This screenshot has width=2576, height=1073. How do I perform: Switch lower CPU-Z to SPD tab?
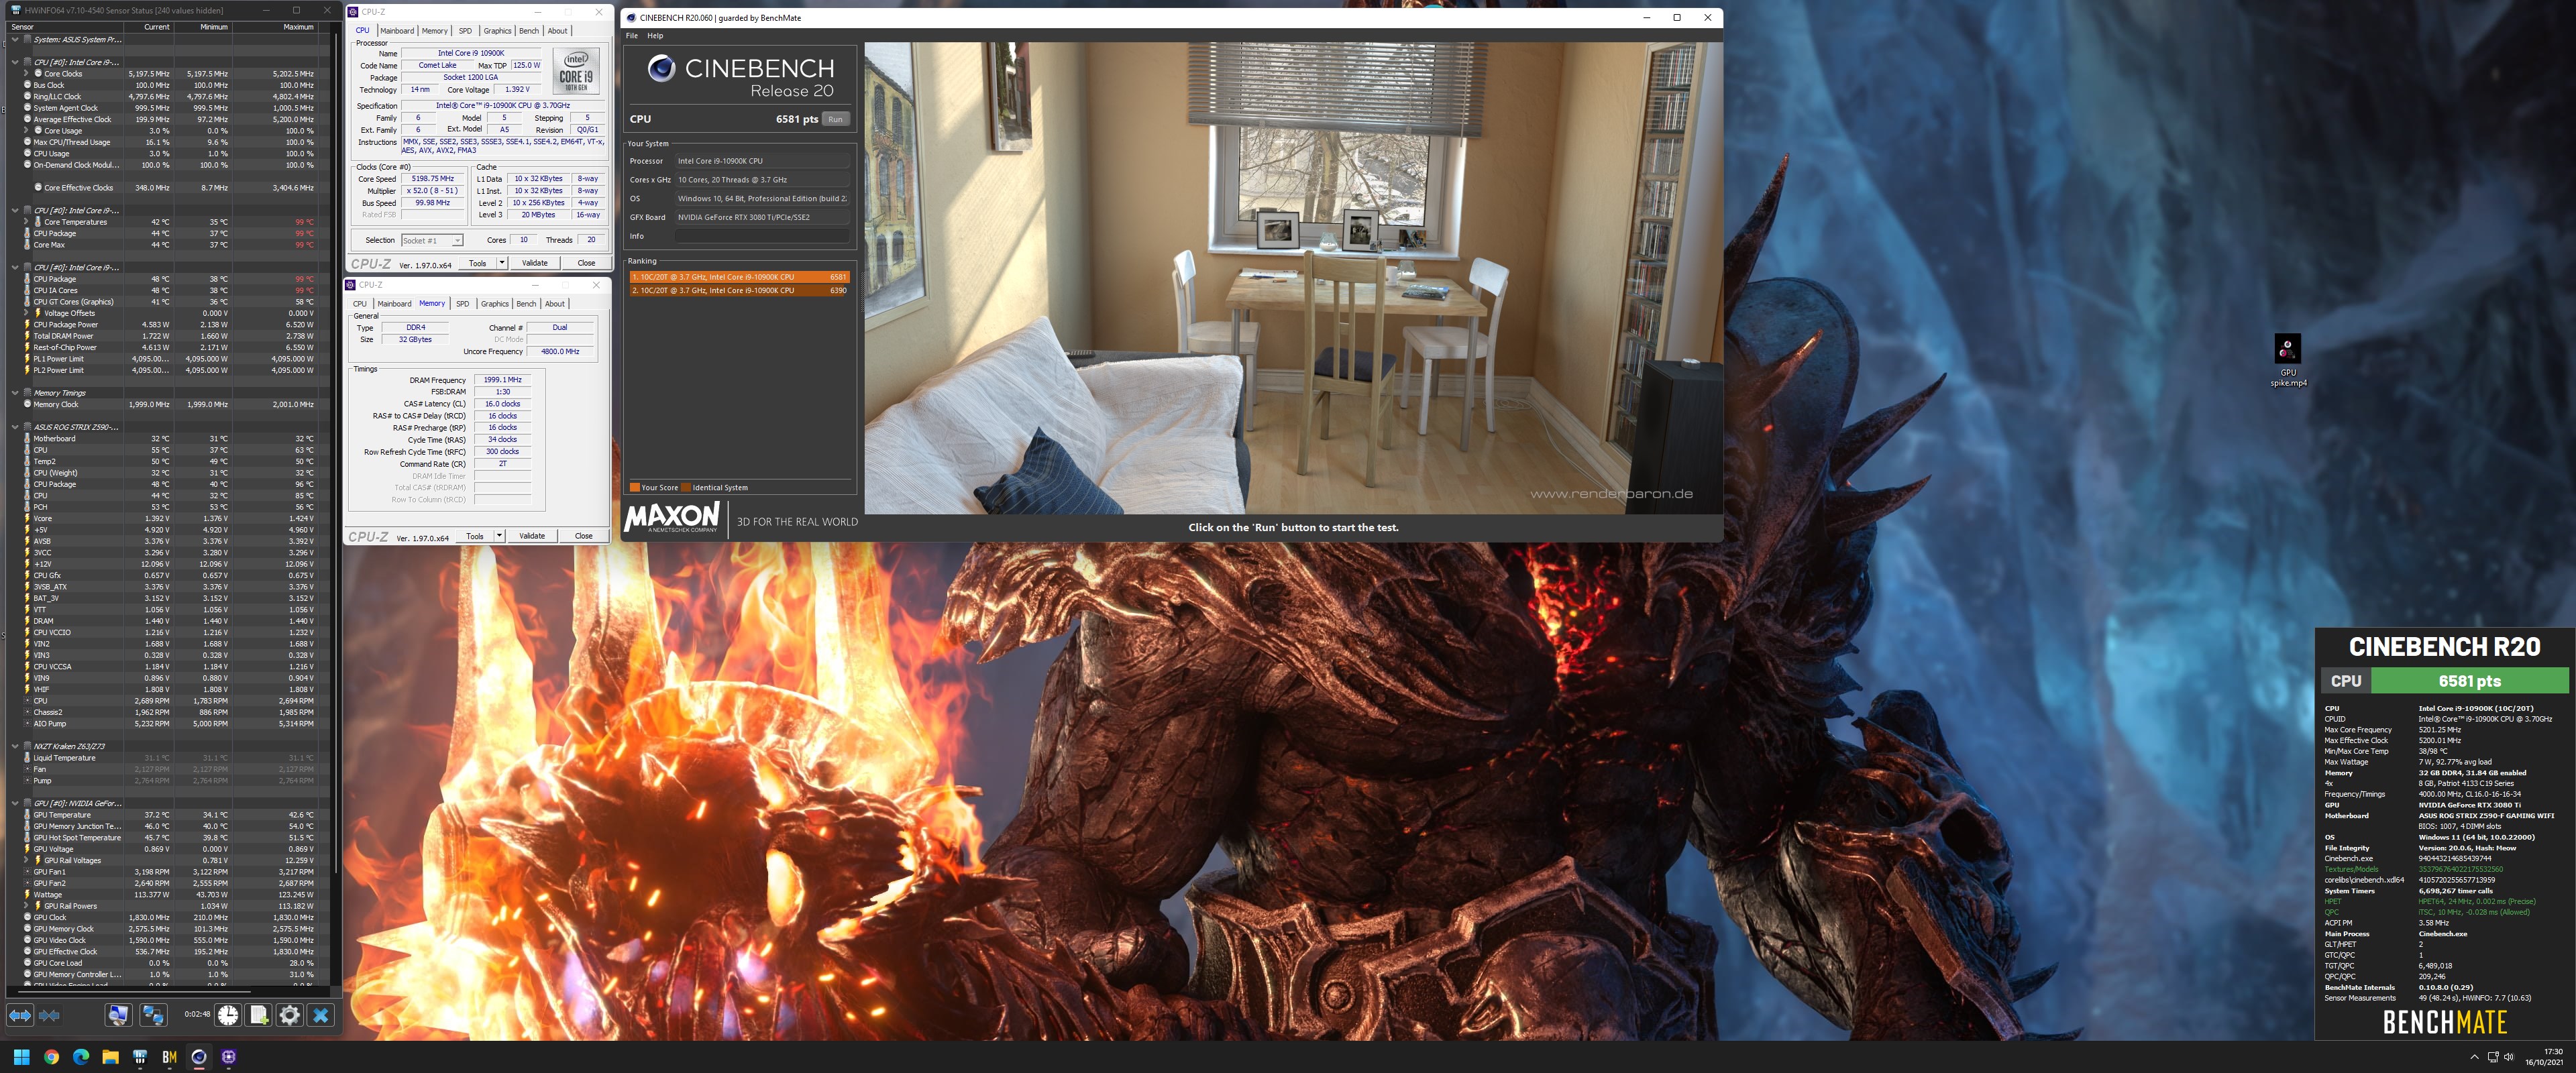462,303
